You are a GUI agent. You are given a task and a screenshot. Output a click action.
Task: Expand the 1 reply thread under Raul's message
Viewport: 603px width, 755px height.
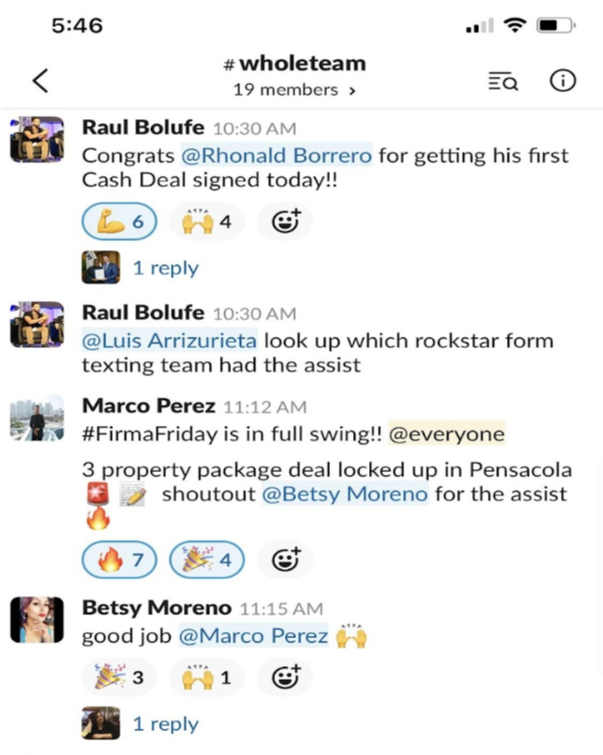(165, 268)
